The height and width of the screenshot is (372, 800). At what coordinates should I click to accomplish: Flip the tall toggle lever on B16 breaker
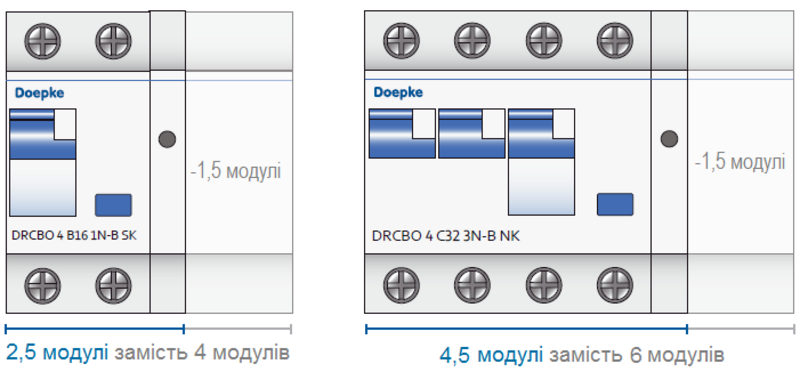(43, 162)
